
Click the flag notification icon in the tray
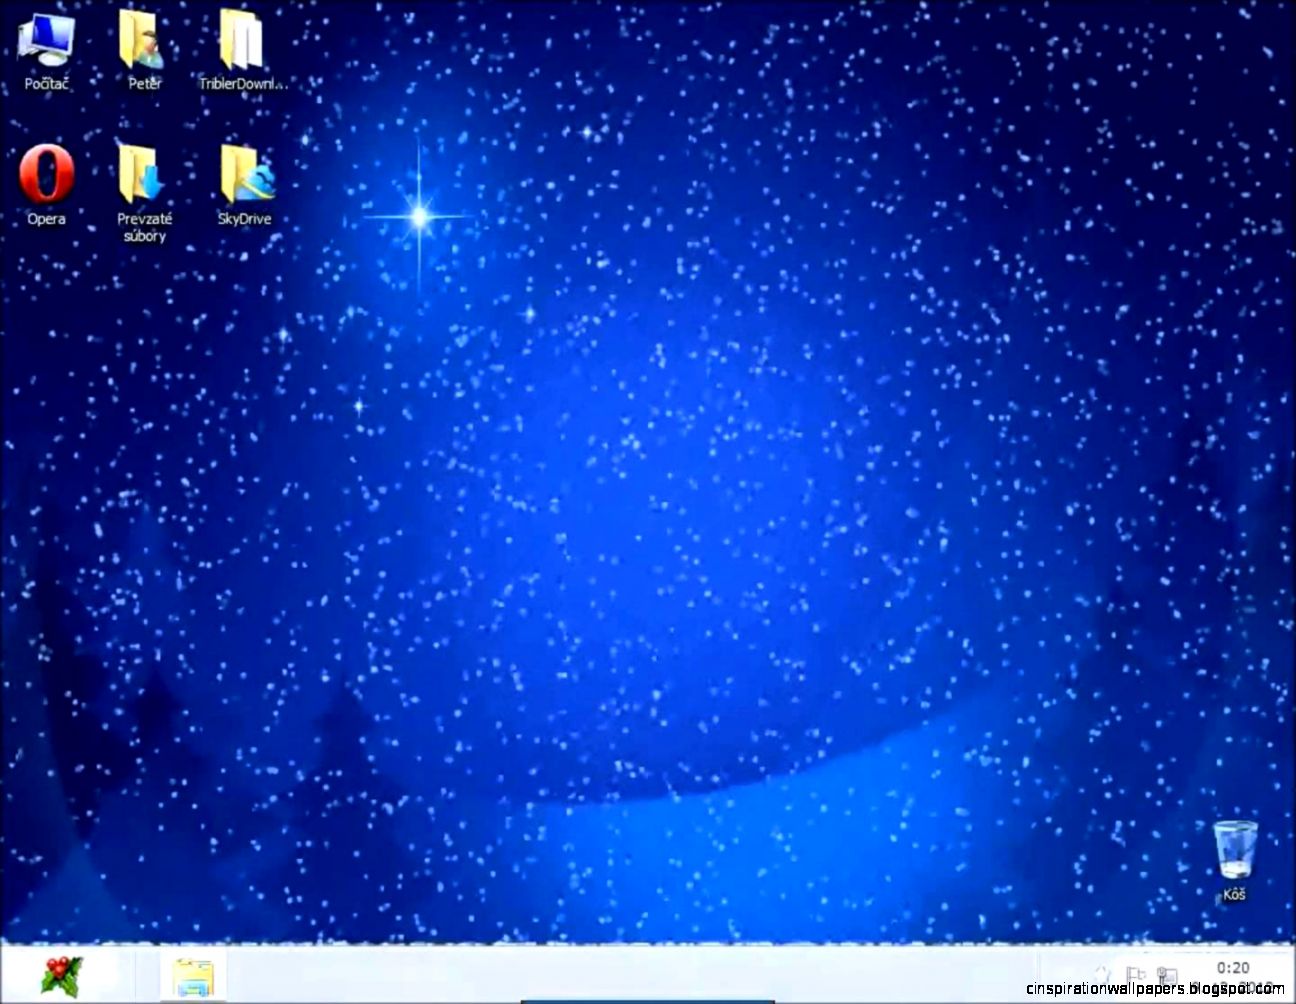click(x=1136, y=972)
